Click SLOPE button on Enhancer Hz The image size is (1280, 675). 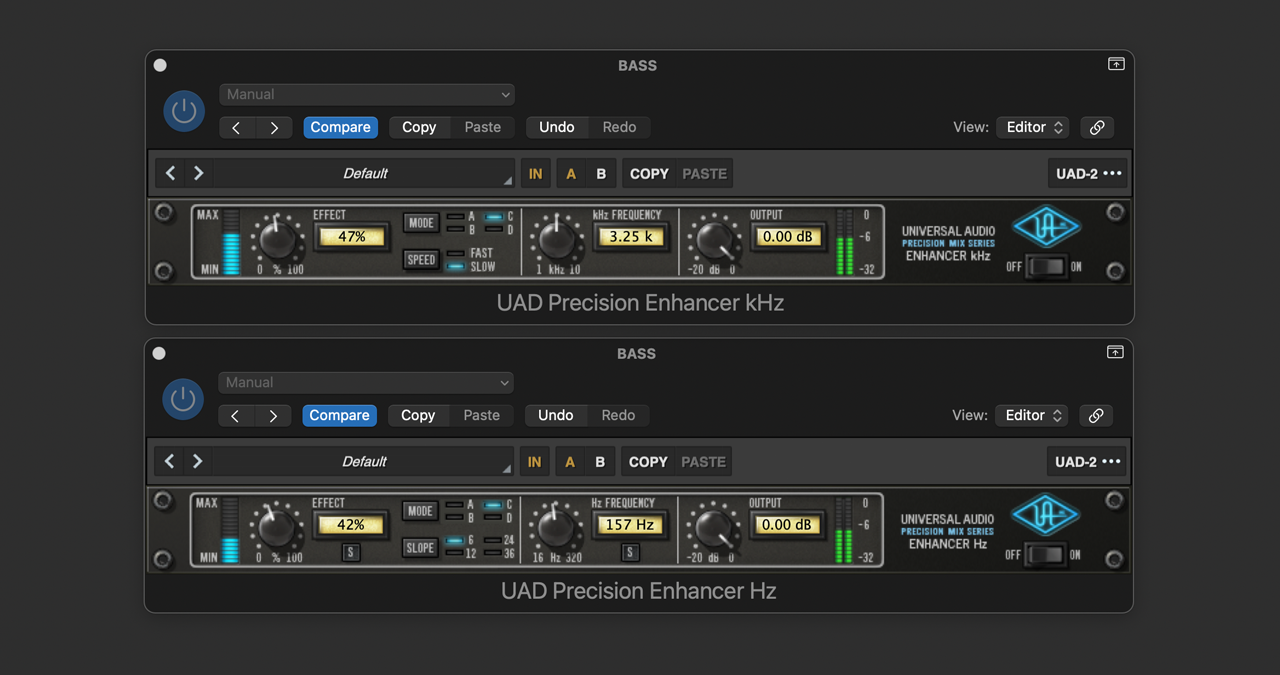click(420, 548)
